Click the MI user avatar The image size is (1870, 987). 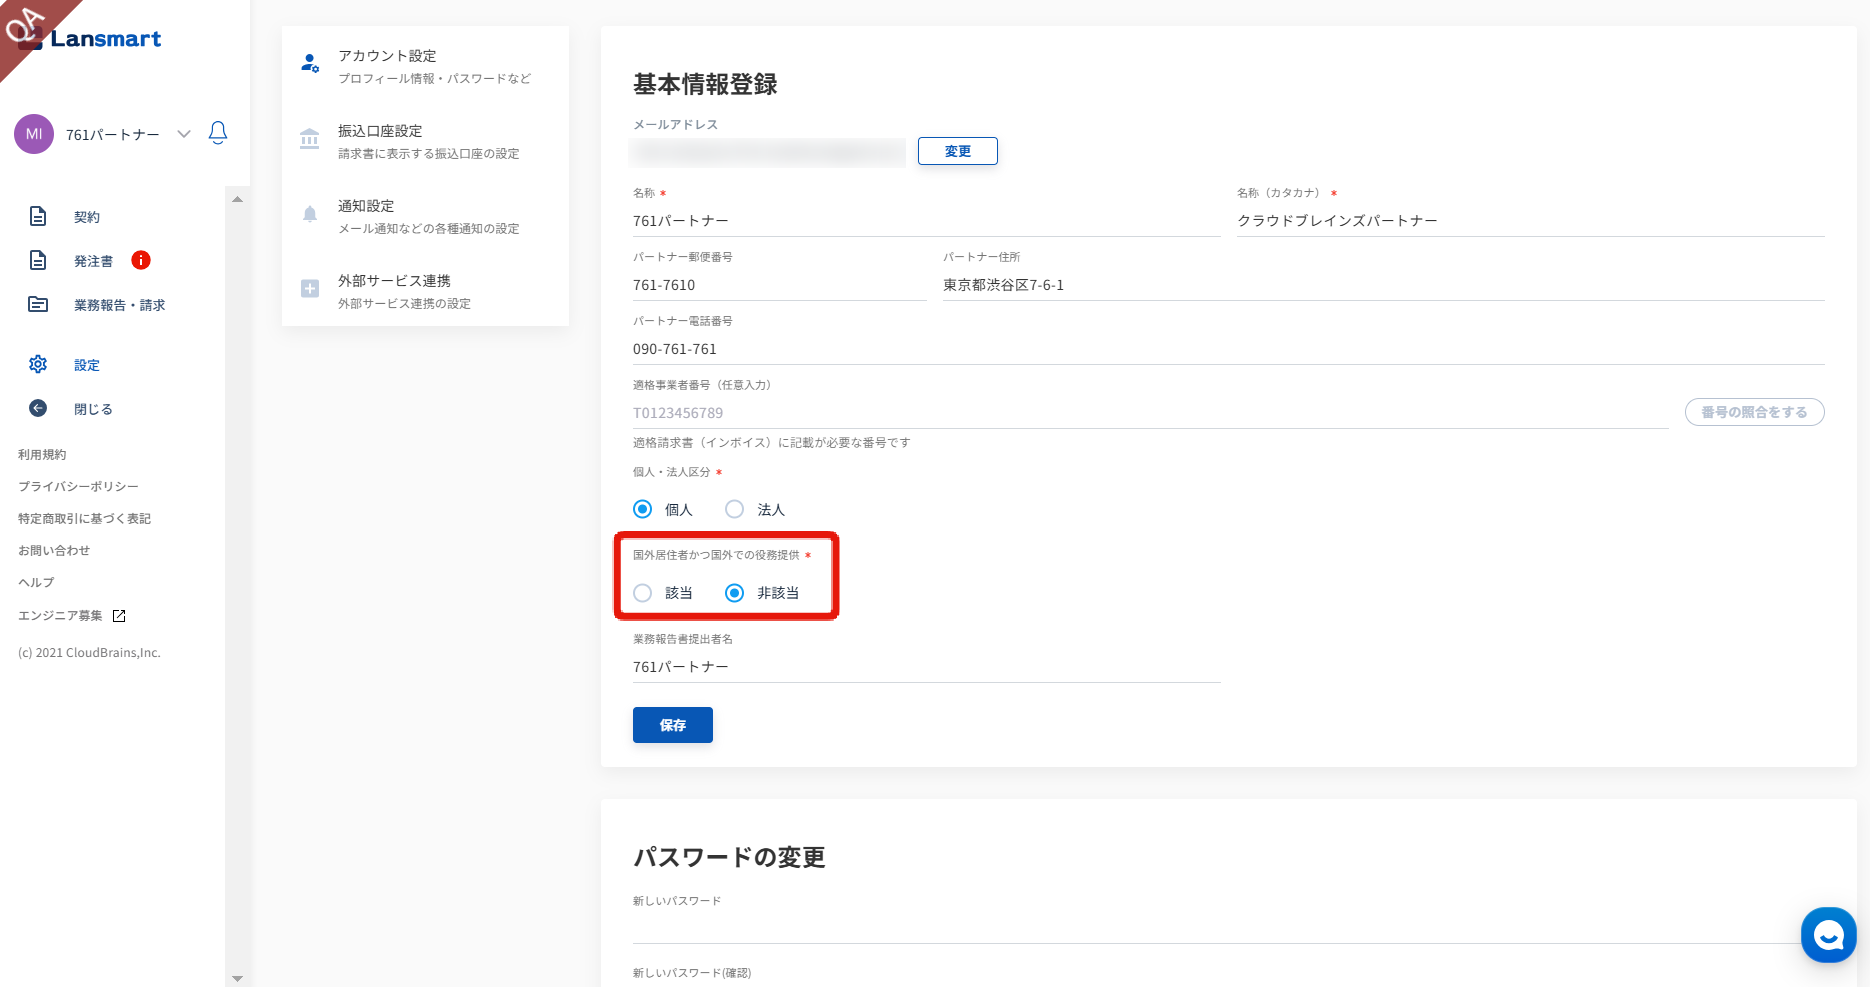click(x=34, y=134)
